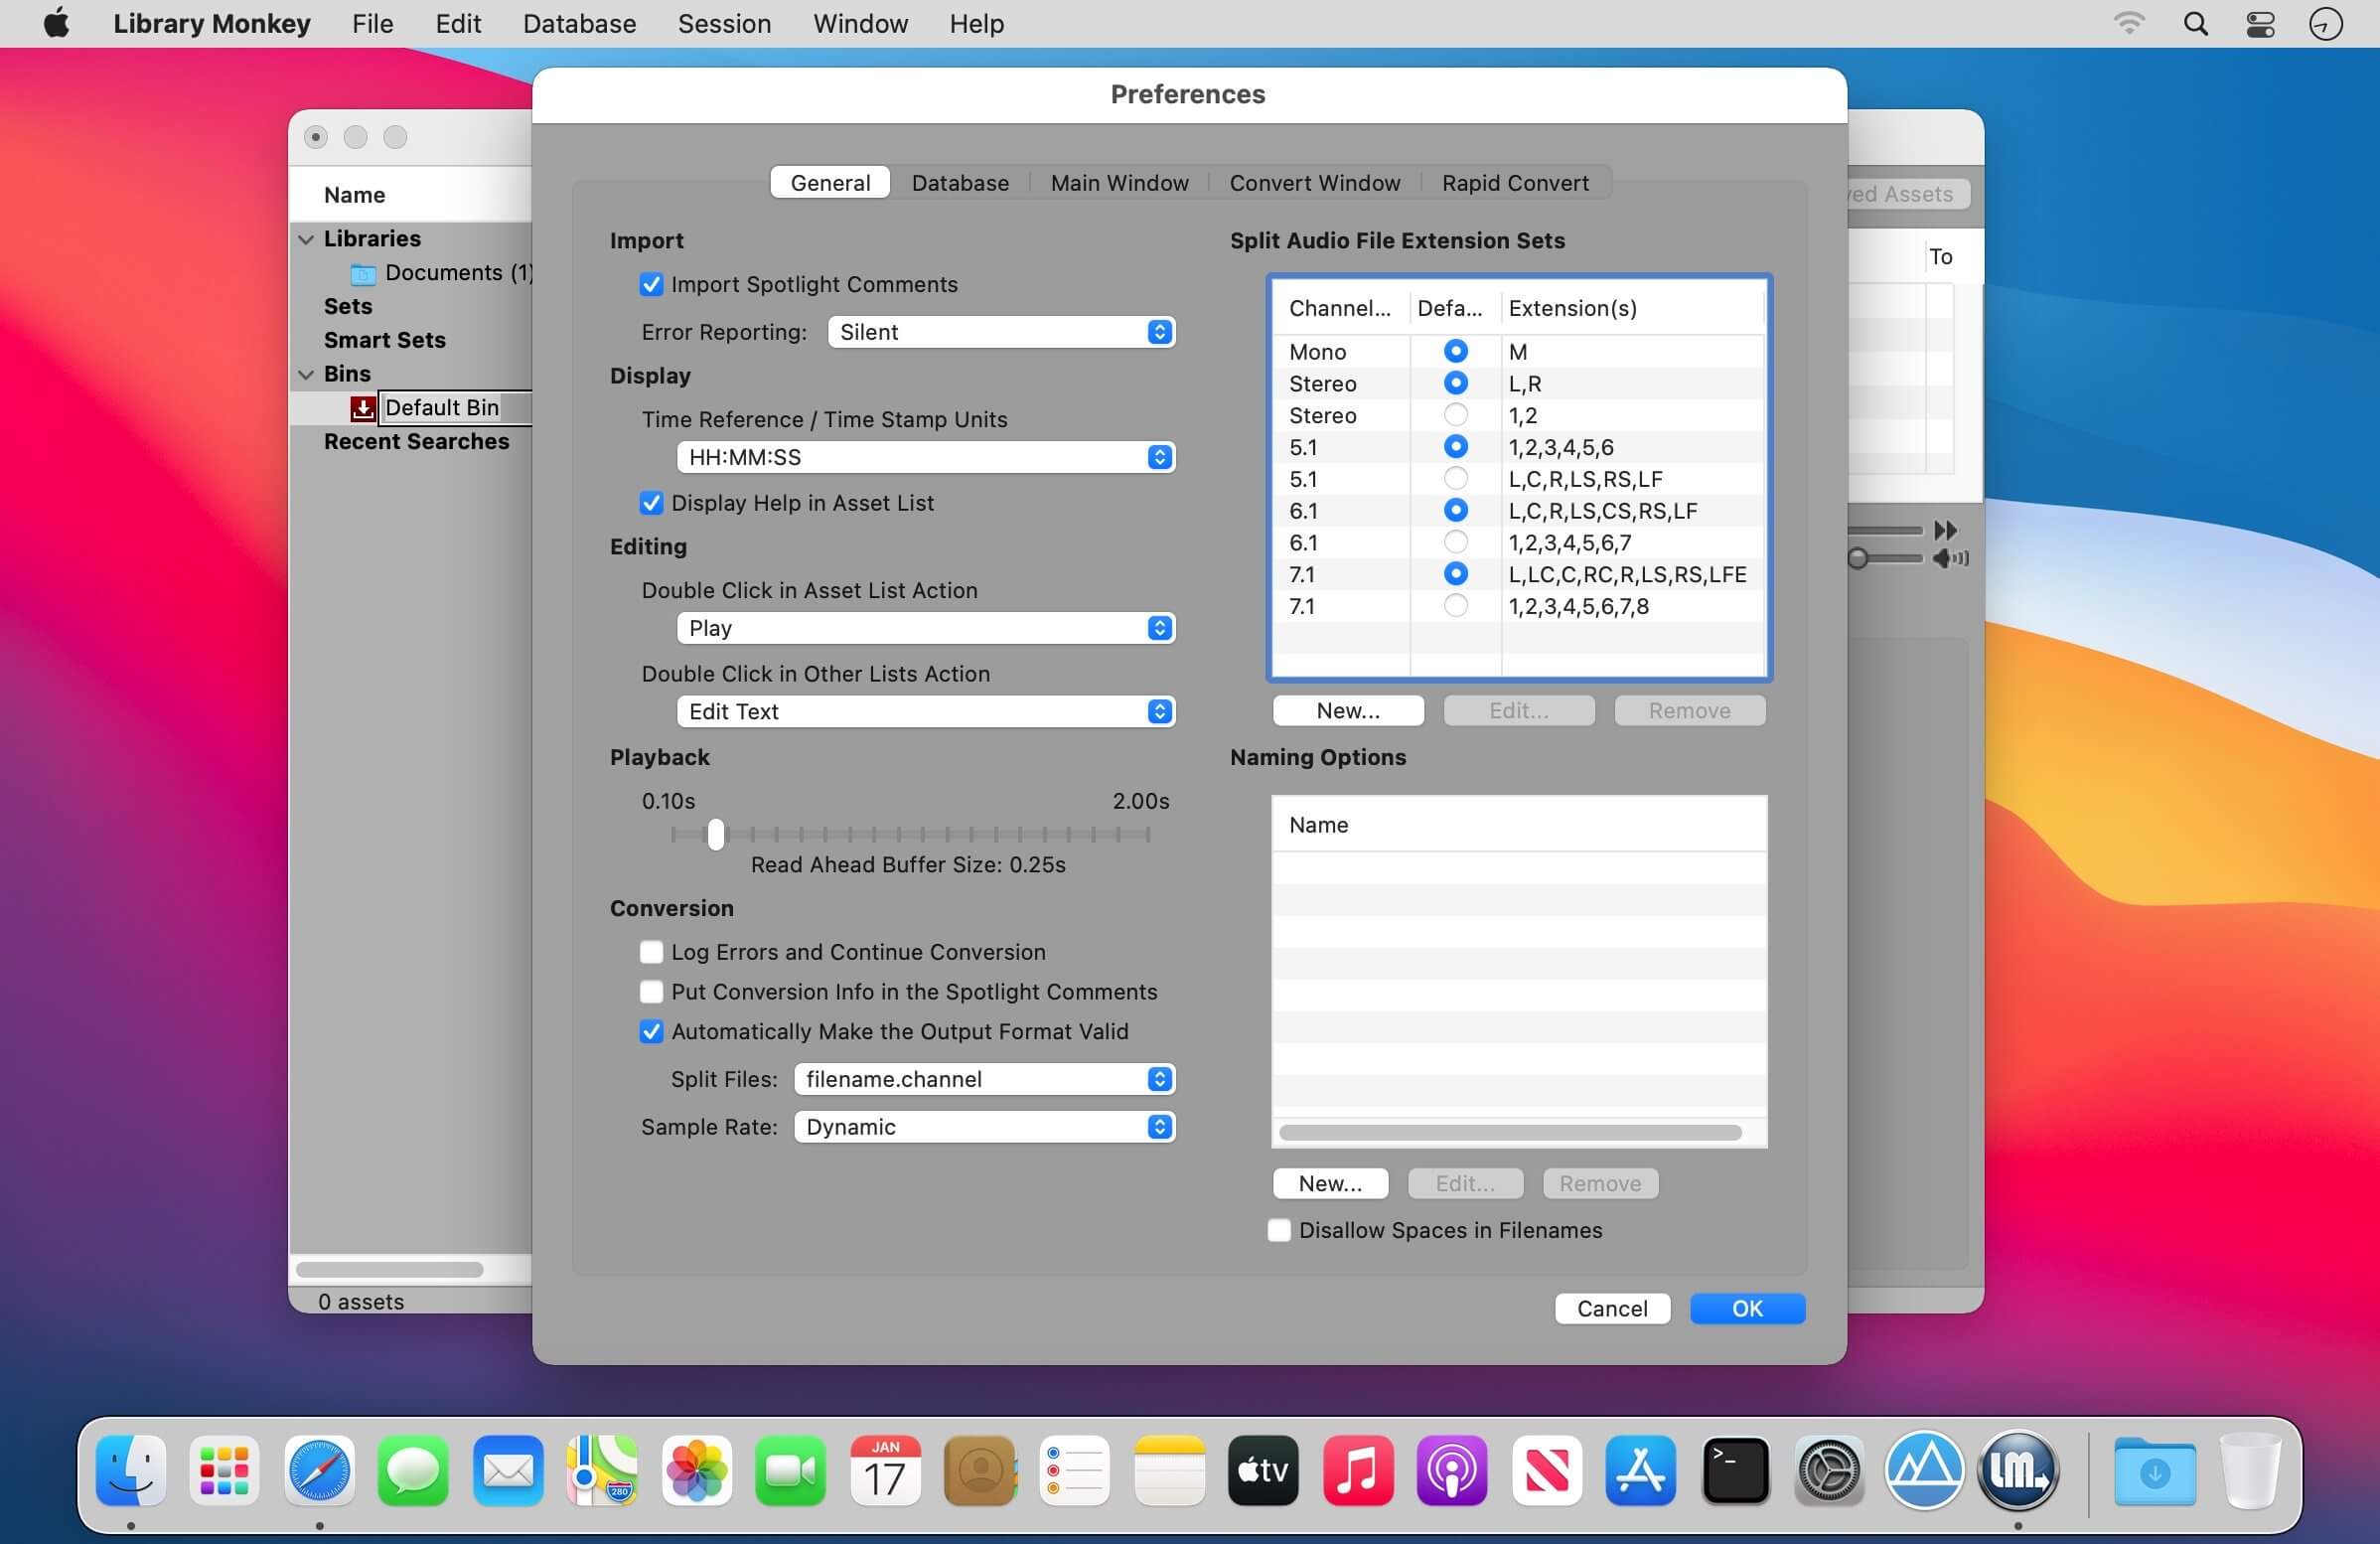Open System Preferences in the Dock
The height and width of the screenshot is (1544, 2380).
[1829, 1471]
